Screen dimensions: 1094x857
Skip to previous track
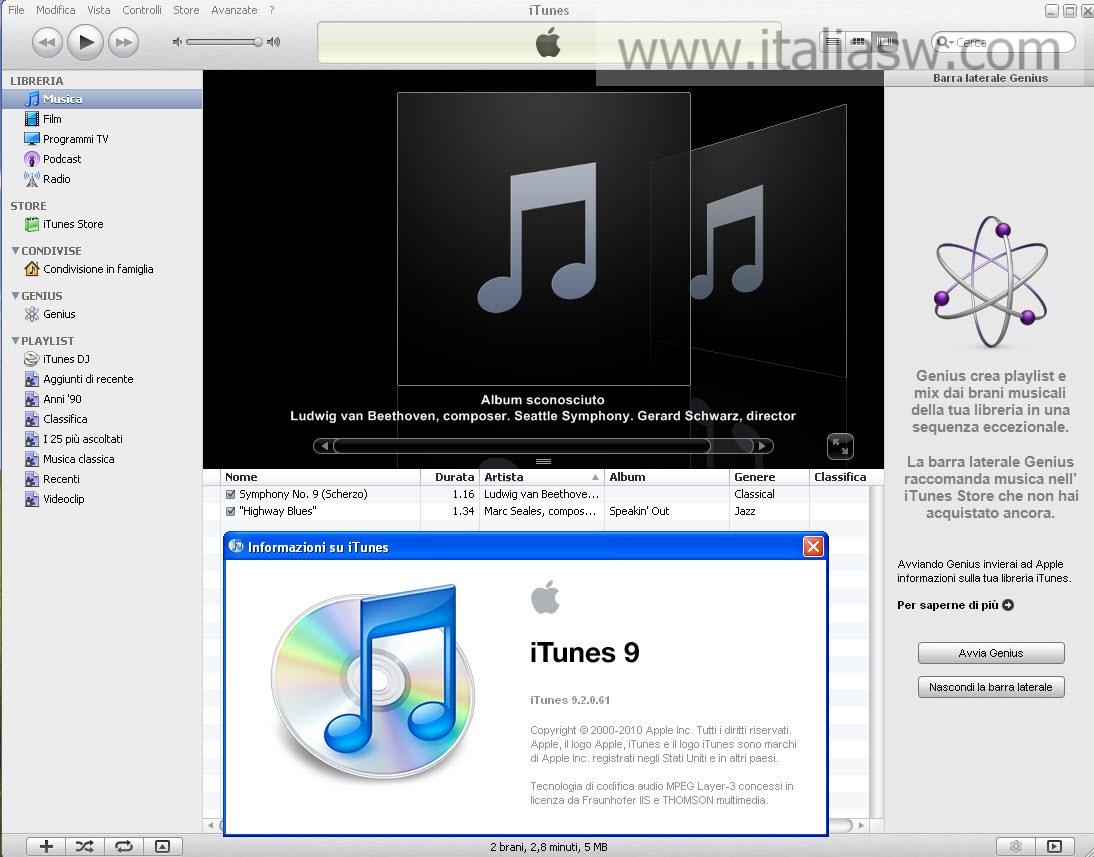pos(47,43)
